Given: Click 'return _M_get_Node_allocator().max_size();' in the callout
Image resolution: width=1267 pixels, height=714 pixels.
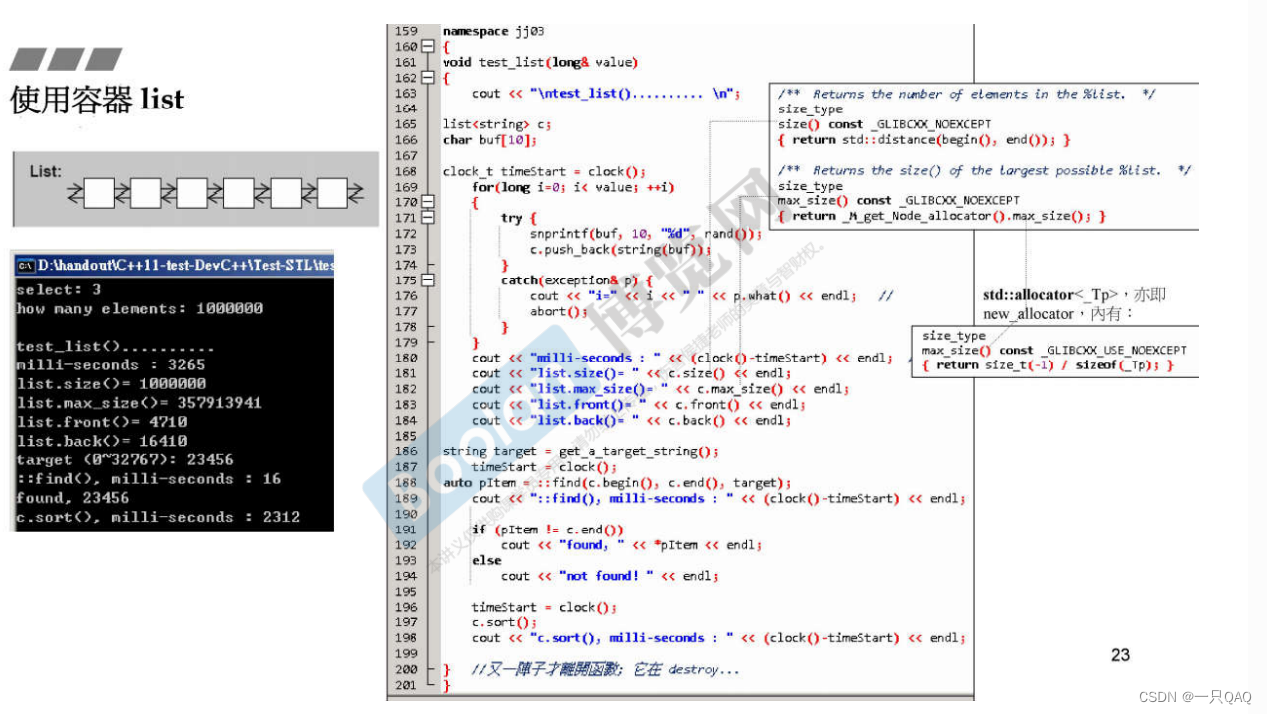Looking at the screenshot, I should pos(942,216).
